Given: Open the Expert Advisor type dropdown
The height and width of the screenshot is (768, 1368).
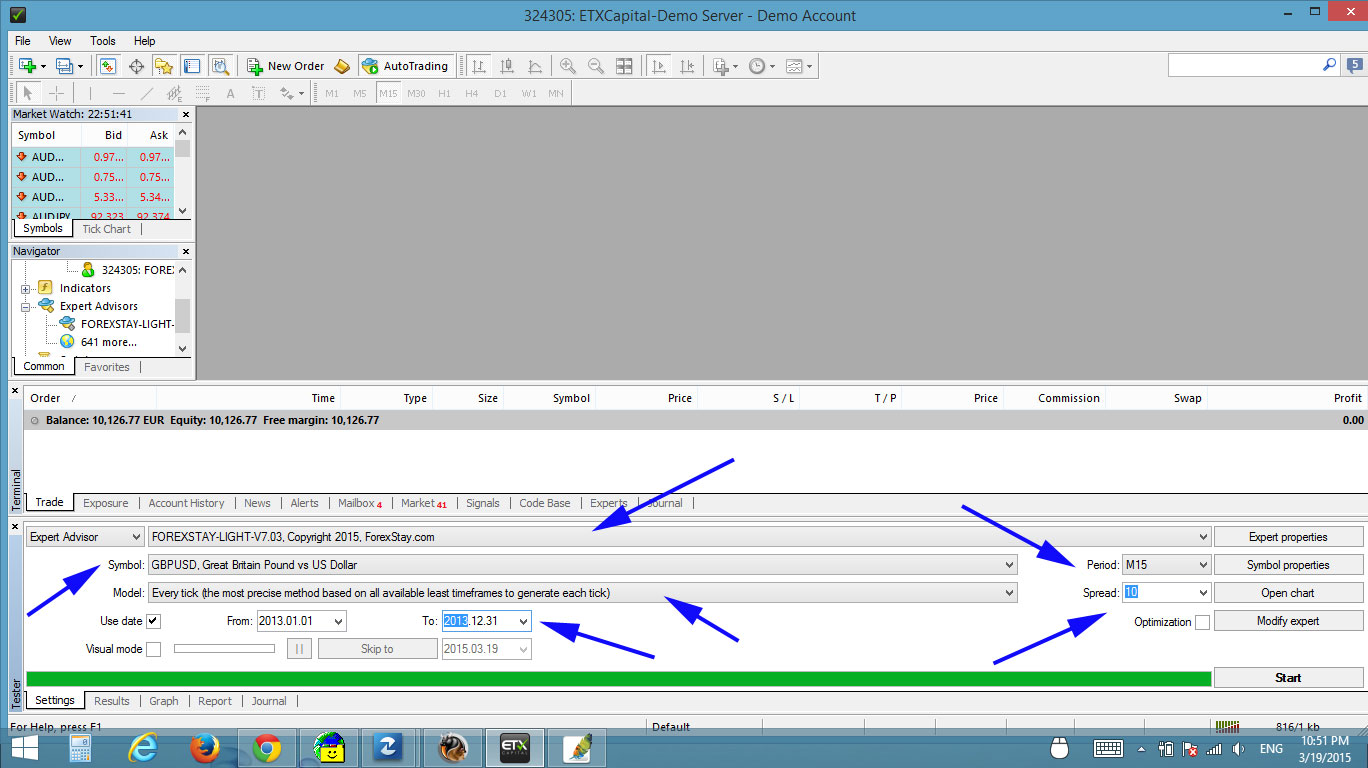Looking at the screenshot, I should 85,537.
